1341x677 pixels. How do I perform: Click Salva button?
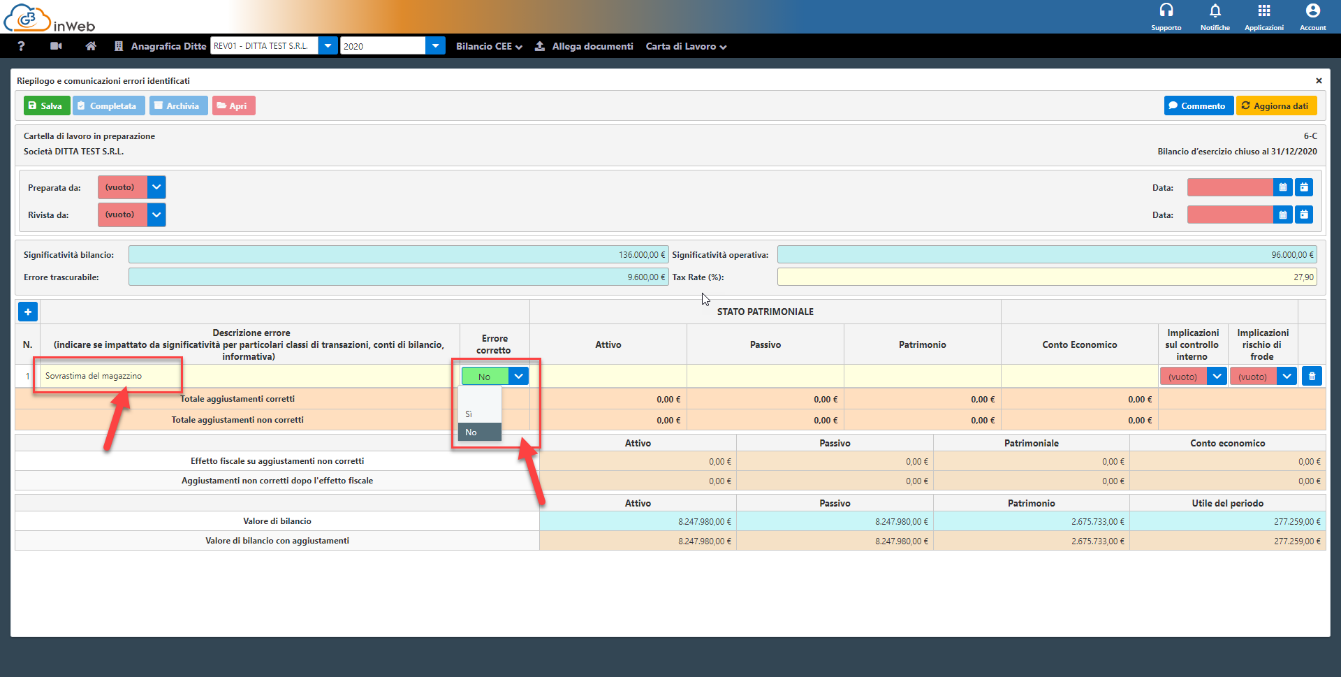pos(46,105)
